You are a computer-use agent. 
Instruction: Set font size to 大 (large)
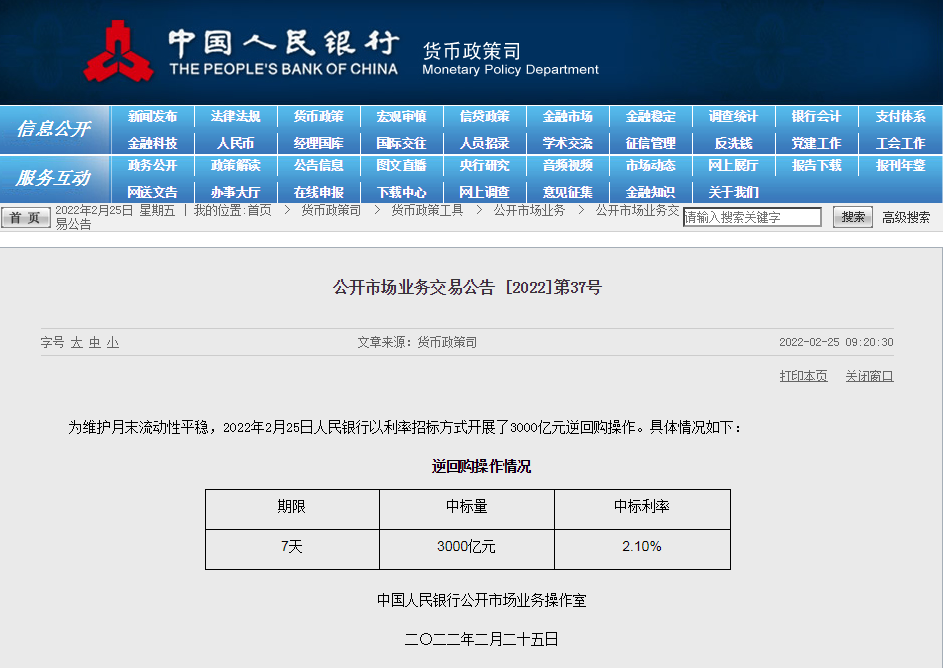click(76, 342)
